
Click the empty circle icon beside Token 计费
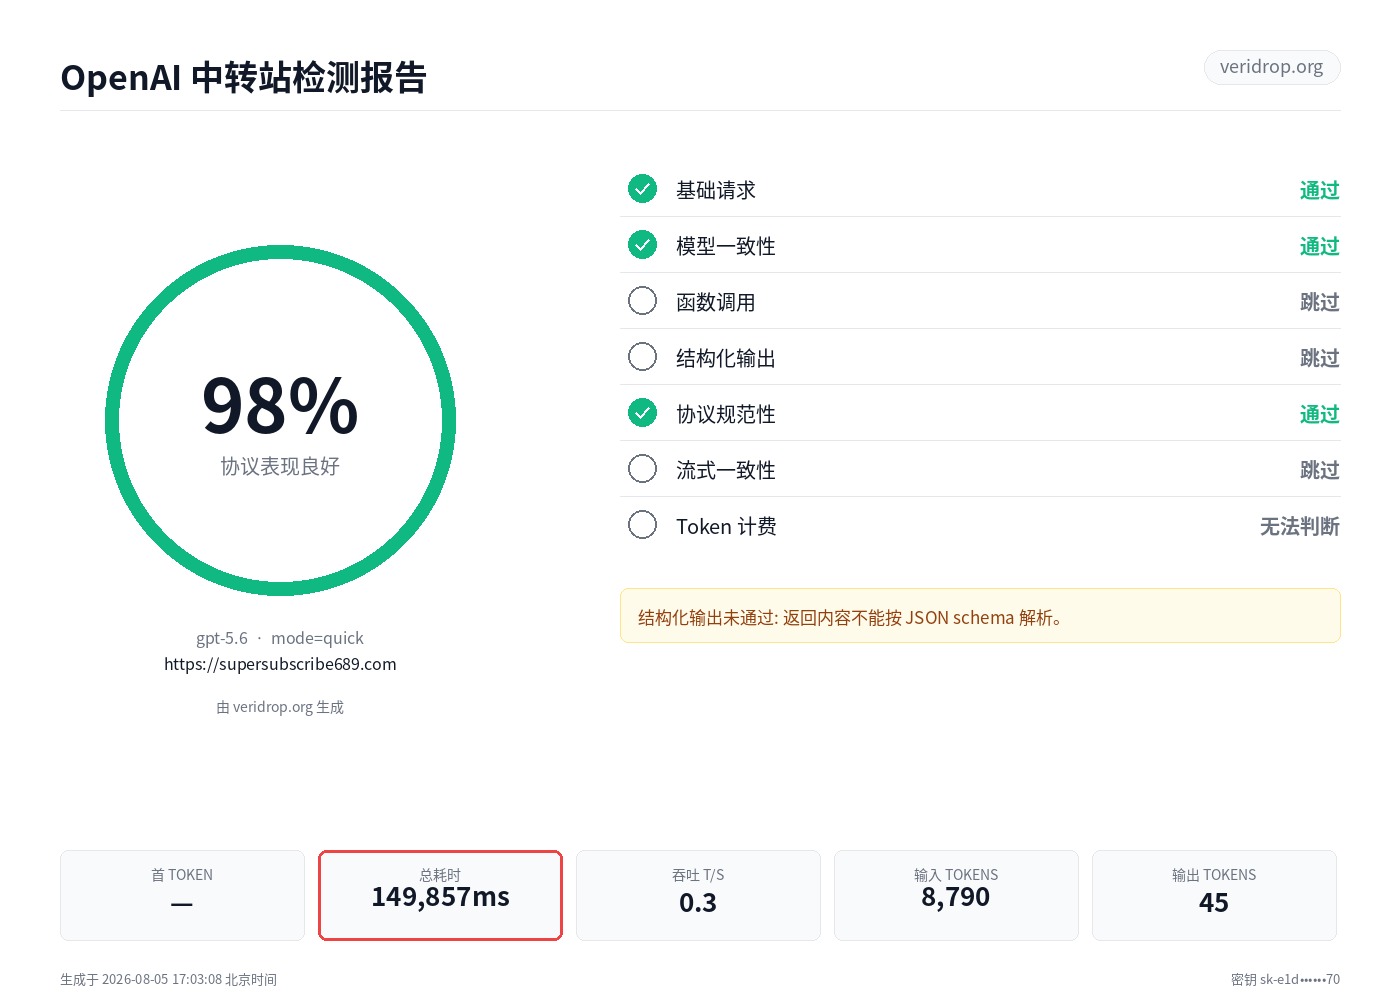[x=642, y=524]
